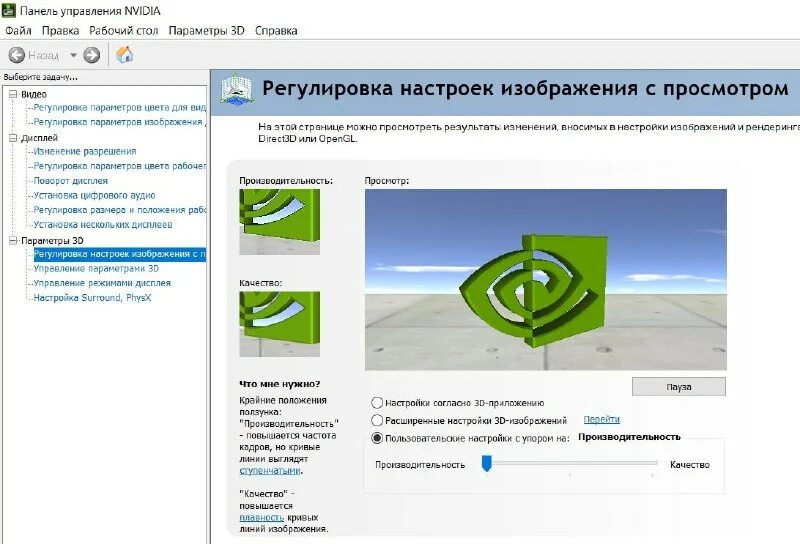Select 'Регулировка настроек изображения с' tree item
This screenshot has width=800, height=544.
tap(120, 254)
